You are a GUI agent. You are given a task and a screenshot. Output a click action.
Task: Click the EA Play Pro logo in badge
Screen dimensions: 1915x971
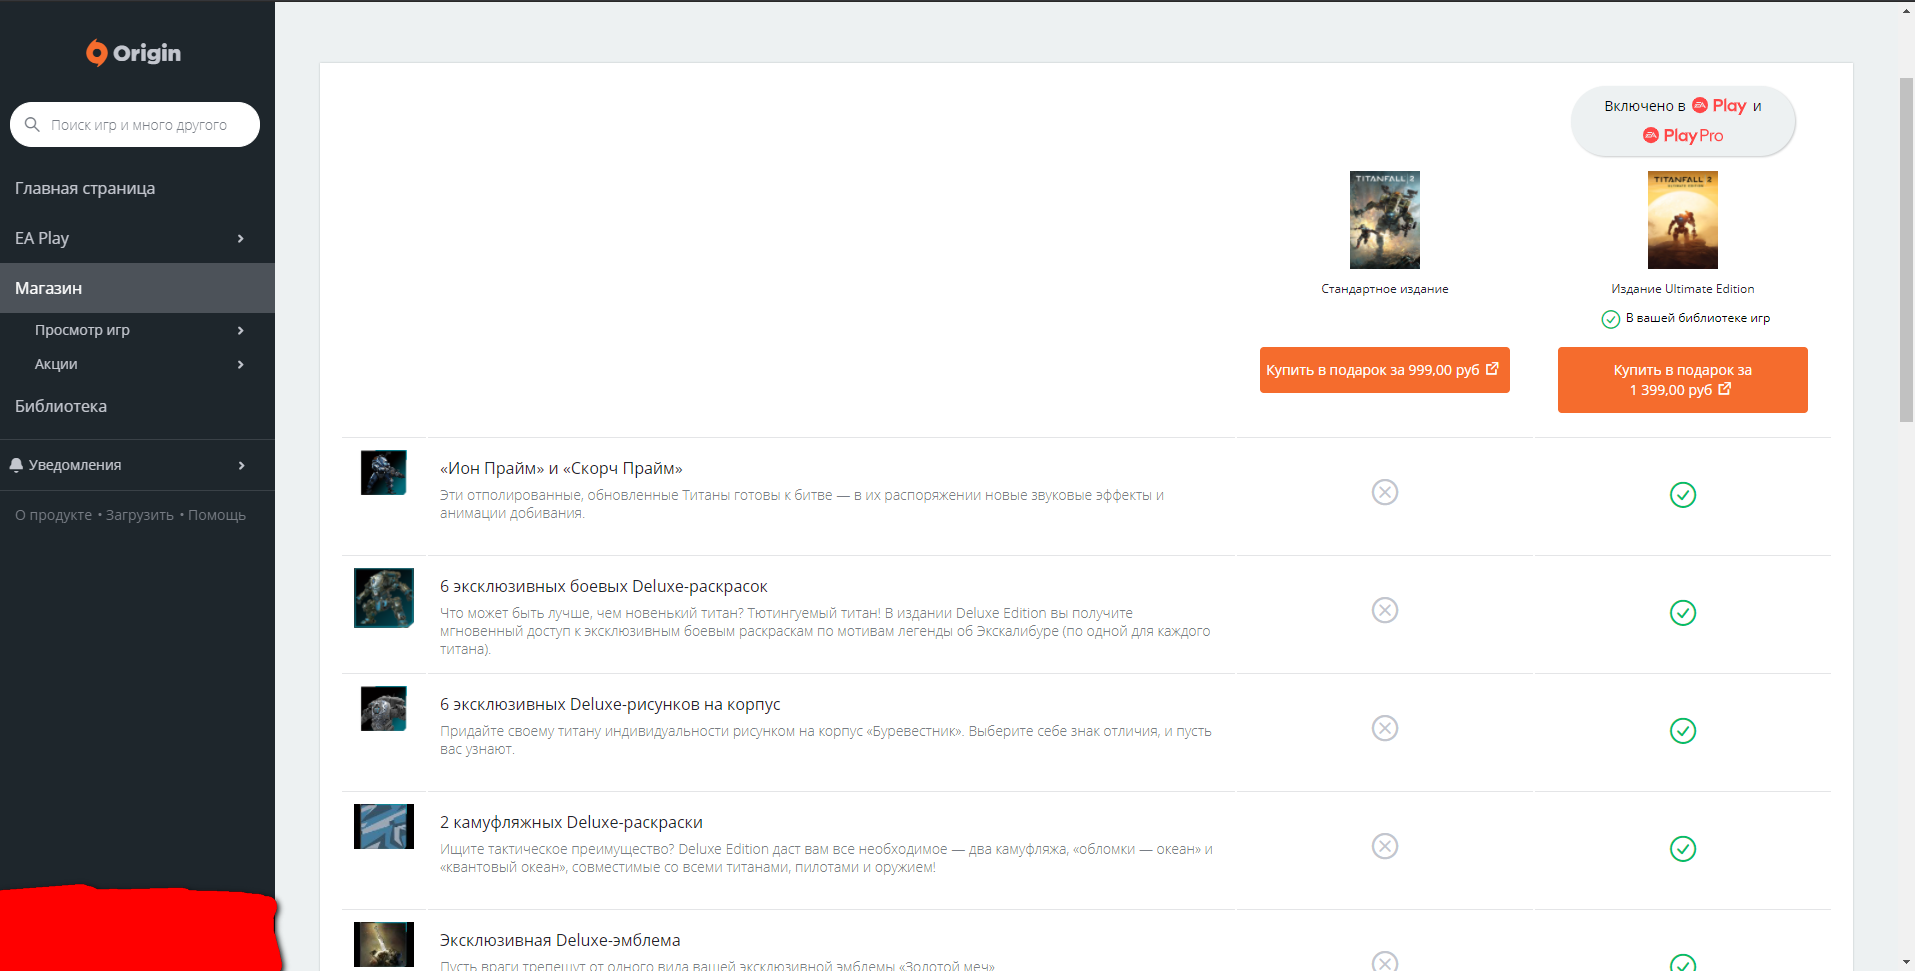1683,135
